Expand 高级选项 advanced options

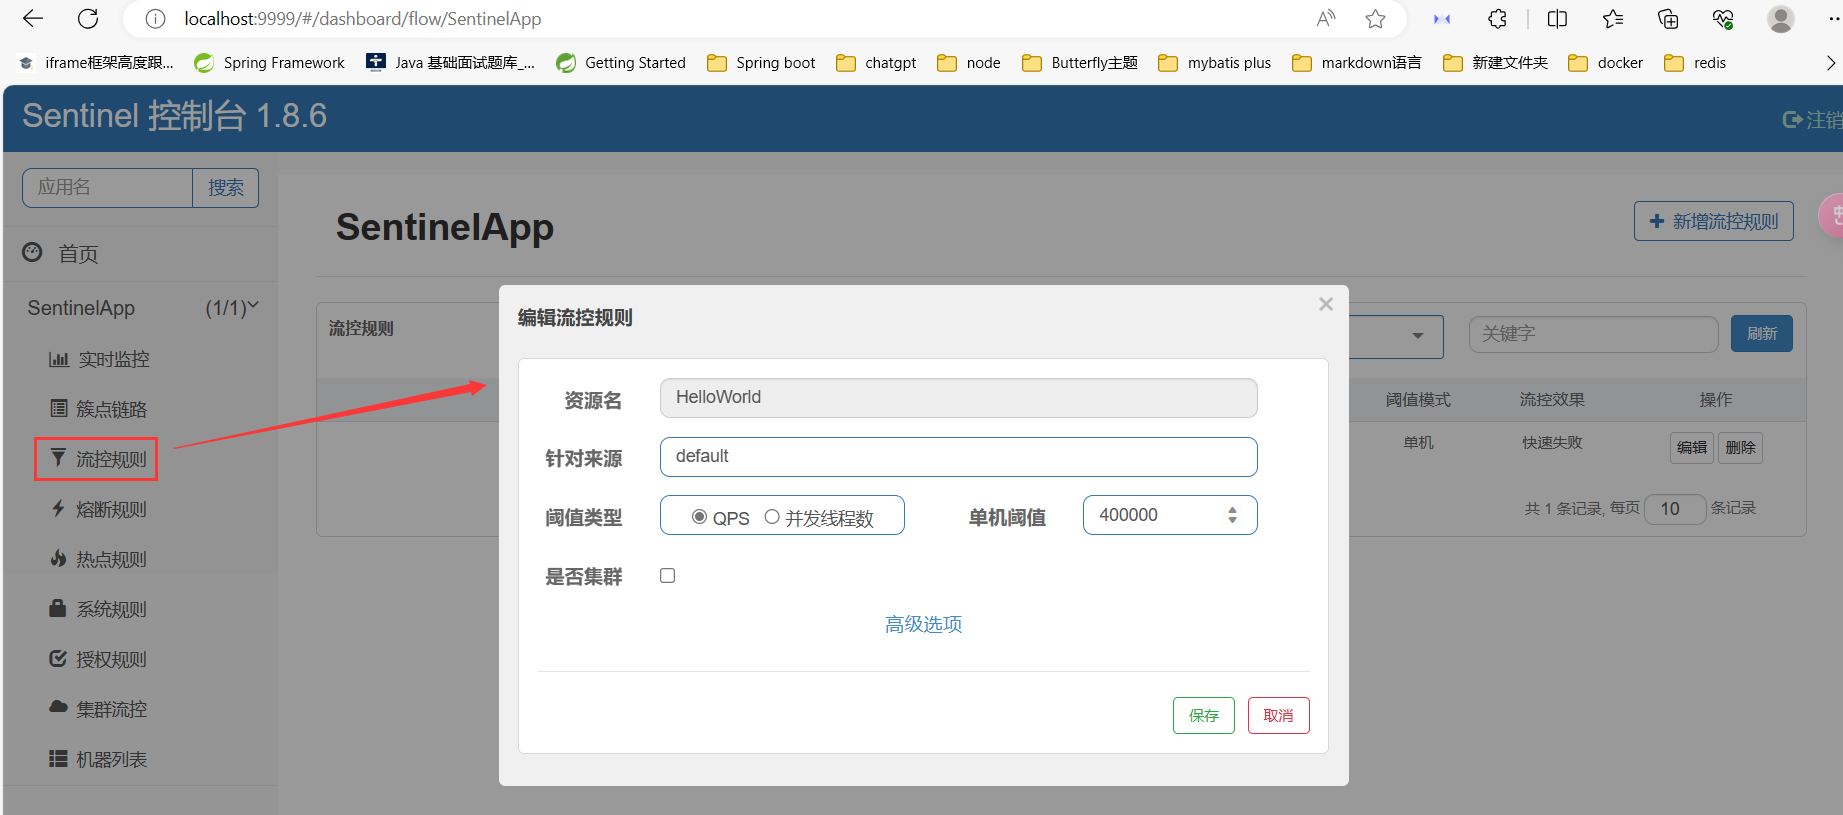point(923,625)
